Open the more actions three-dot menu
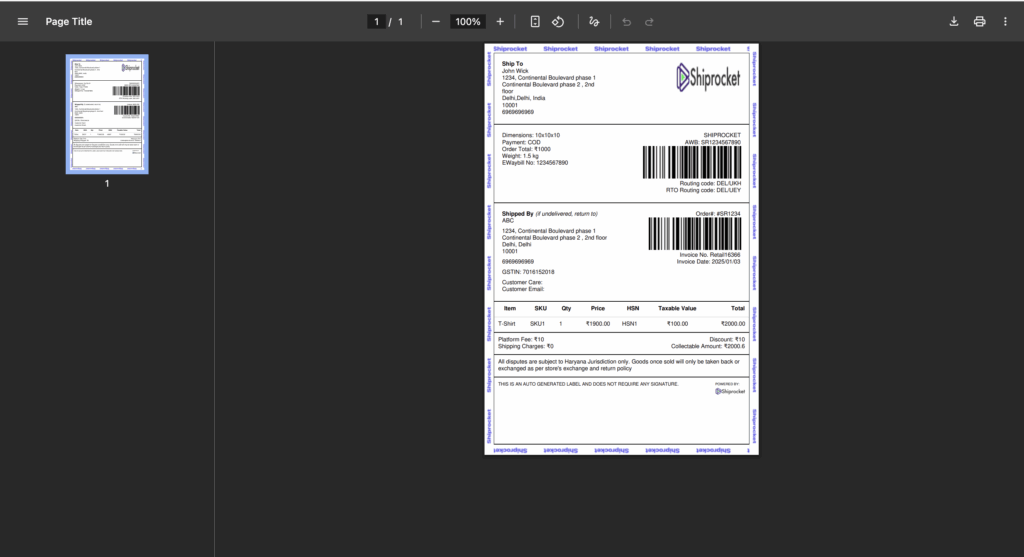Viewport: 1024px width, 557px height. [1005, 22]
